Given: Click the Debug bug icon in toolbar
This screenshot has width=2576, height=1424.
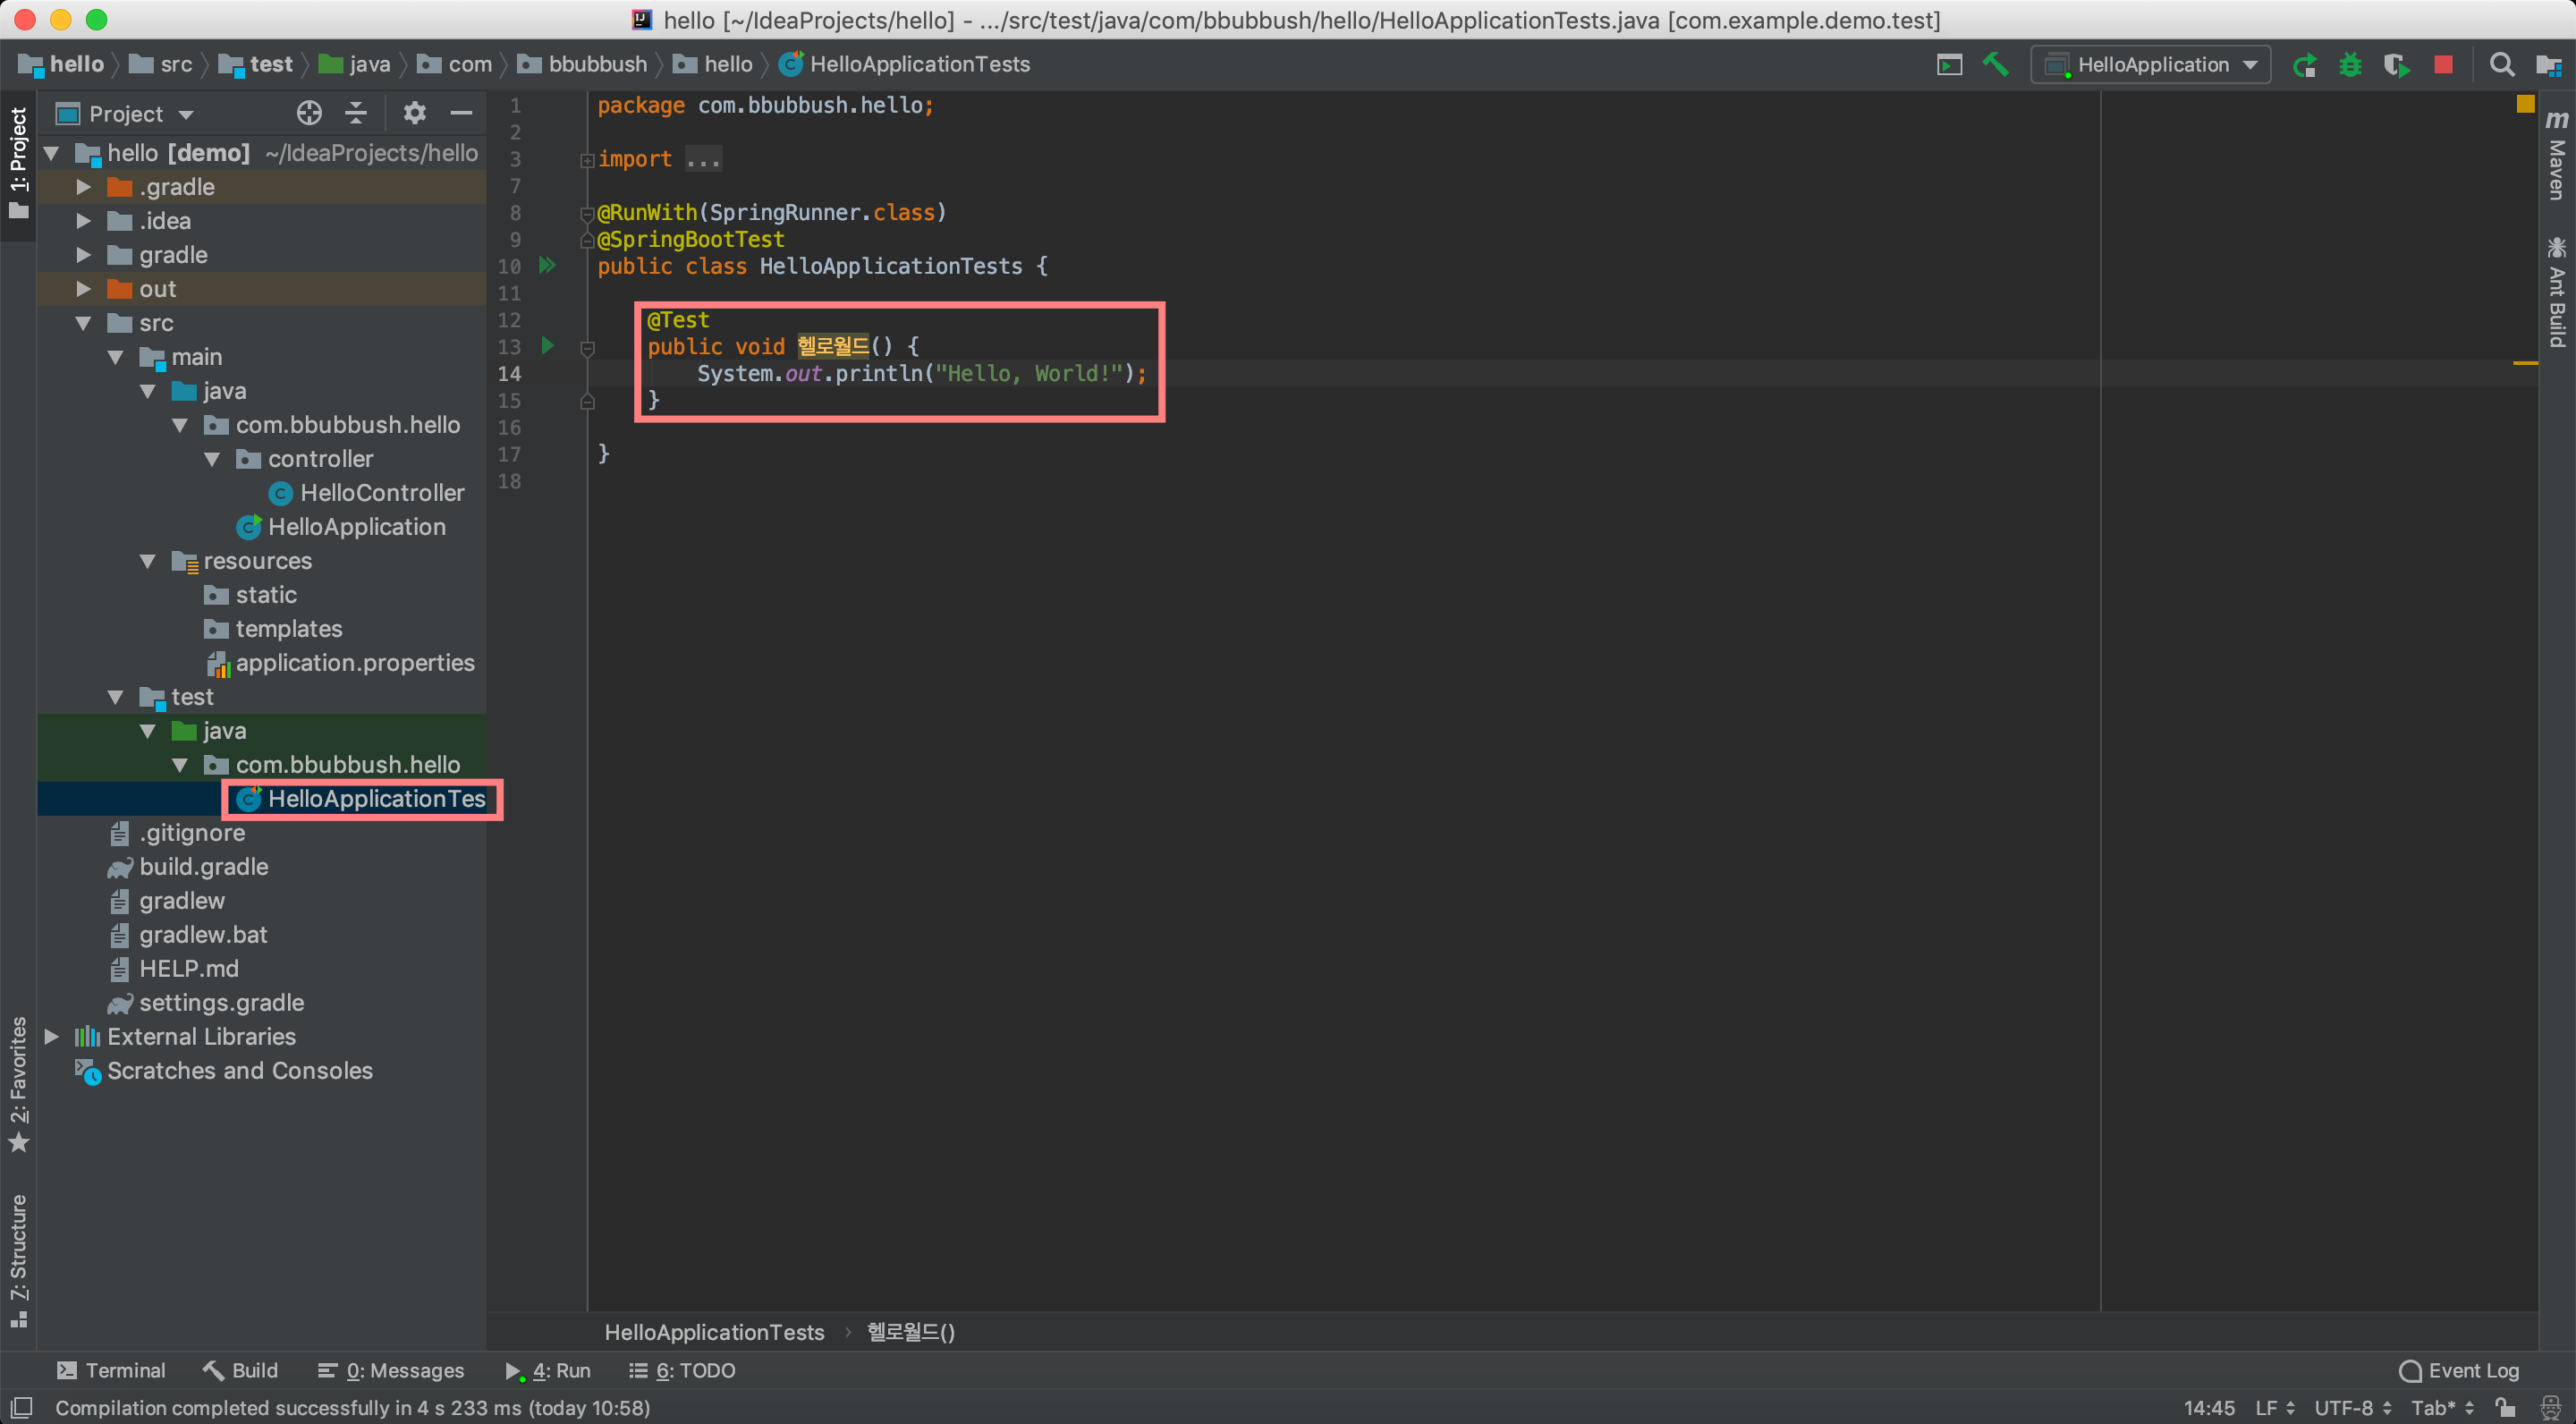Looking at the screenshot, I should point(2350,65).
